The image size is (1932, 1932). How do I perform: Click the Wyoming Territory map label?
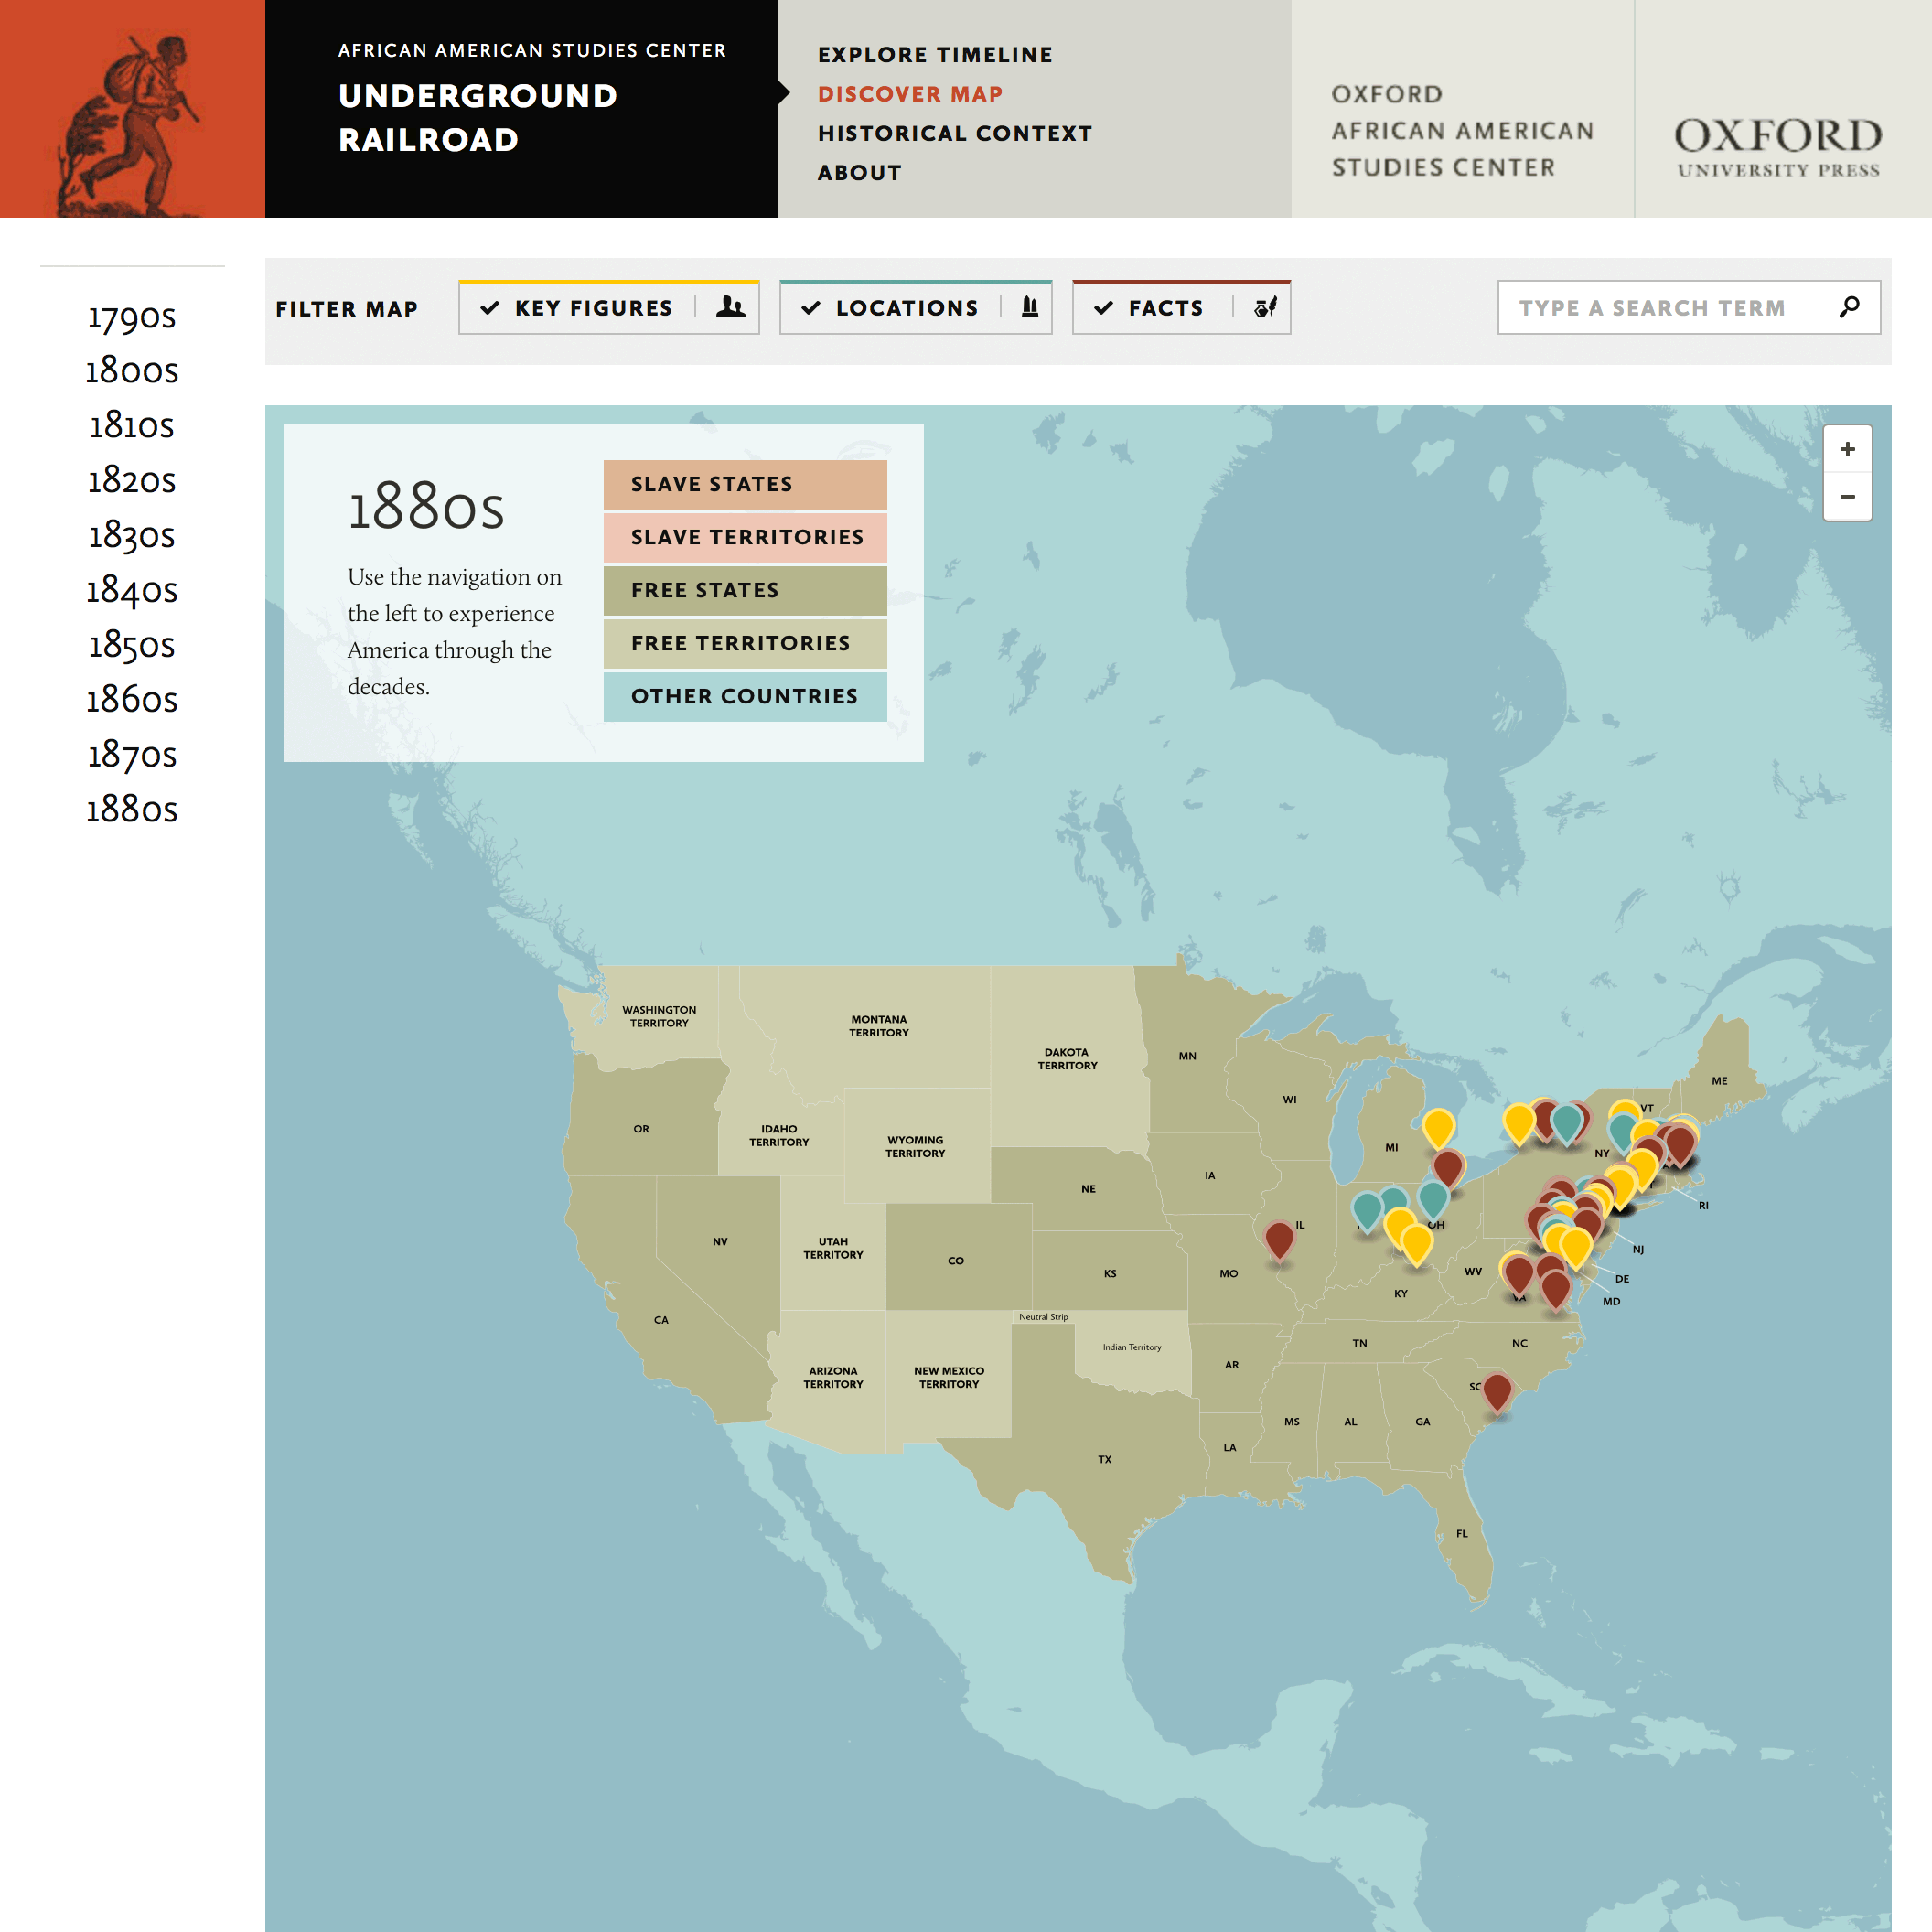coord(915,1147)
